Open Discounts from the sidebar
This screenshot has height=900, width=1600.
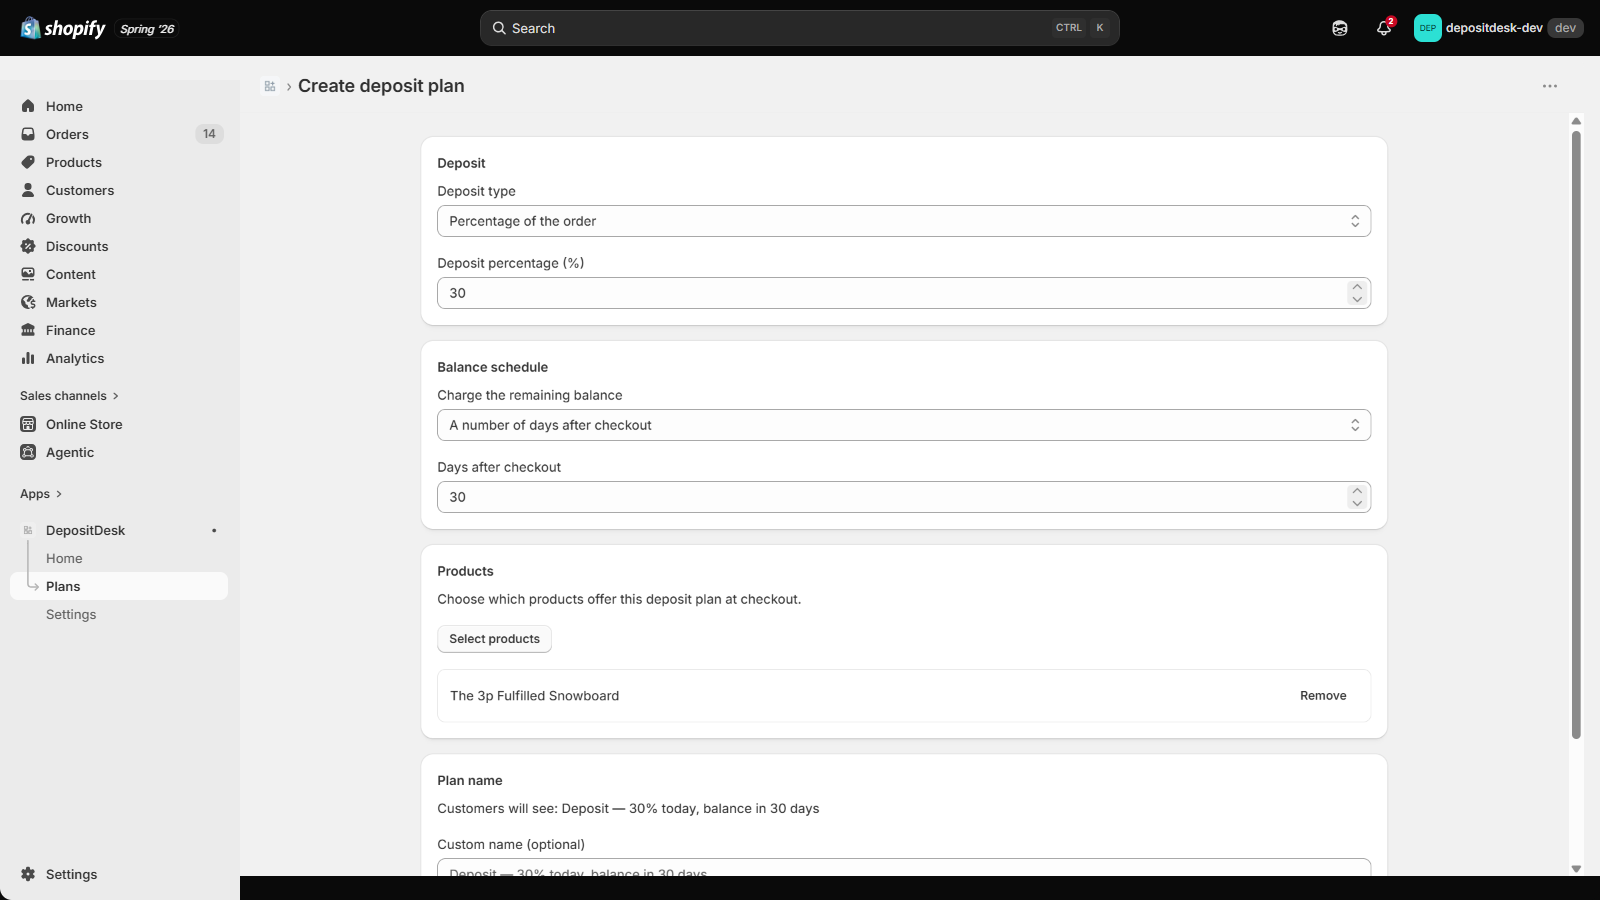[77, 246]
